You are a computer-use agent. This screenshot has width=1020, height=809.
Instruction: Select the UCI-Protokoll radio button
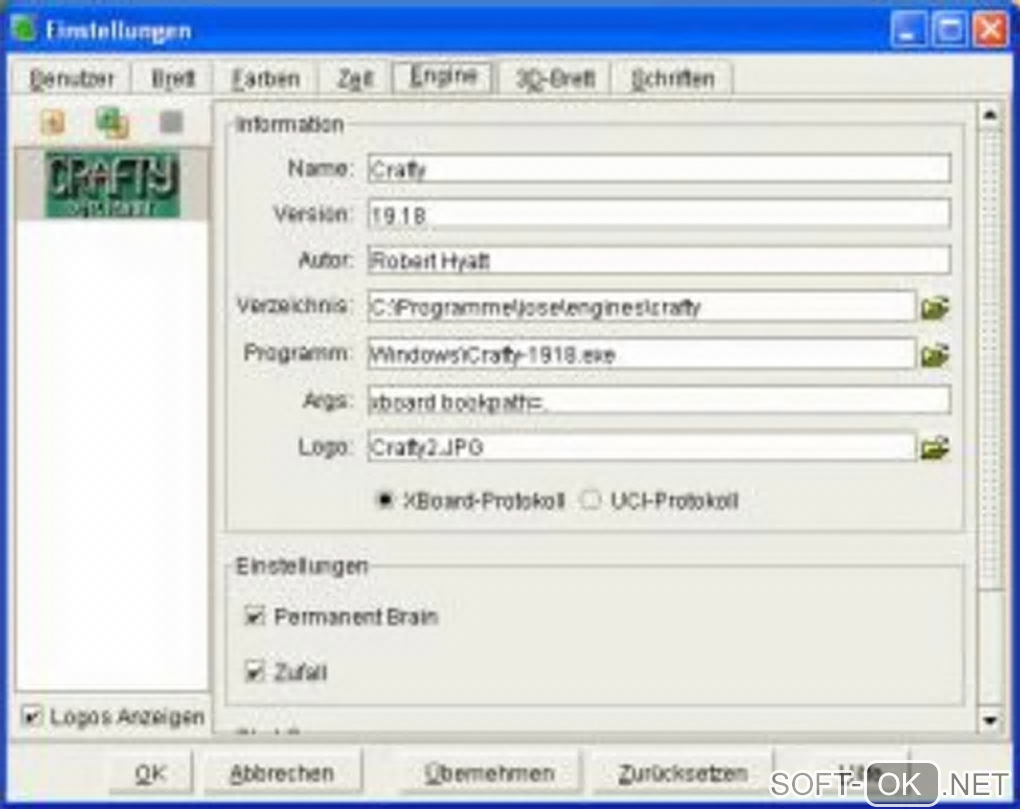pyautogui.click(x=590, y=499)
